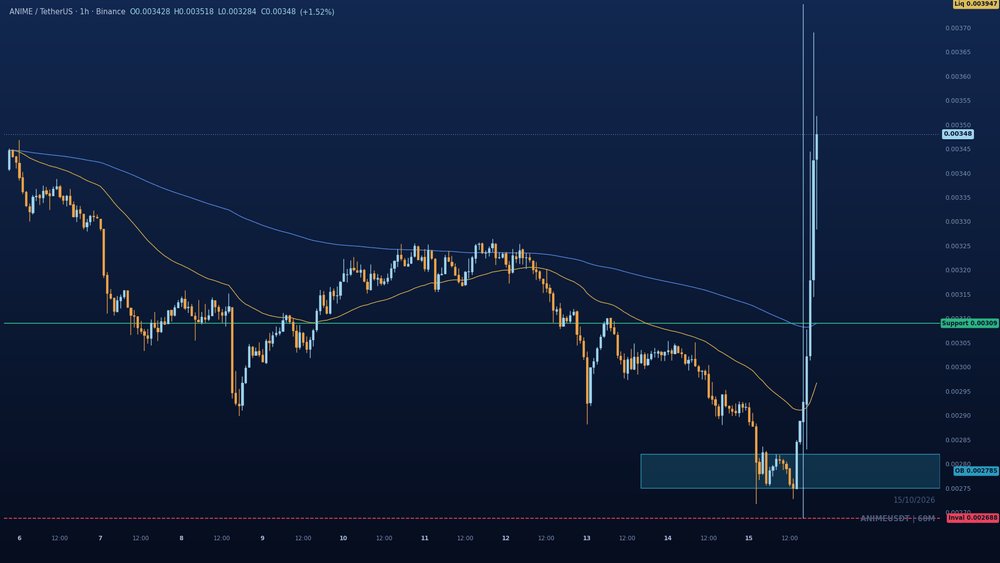Screen dimensions: 1000x563
Task: Click the blue OB 0.002785 tag
Action: click(976, 471)
